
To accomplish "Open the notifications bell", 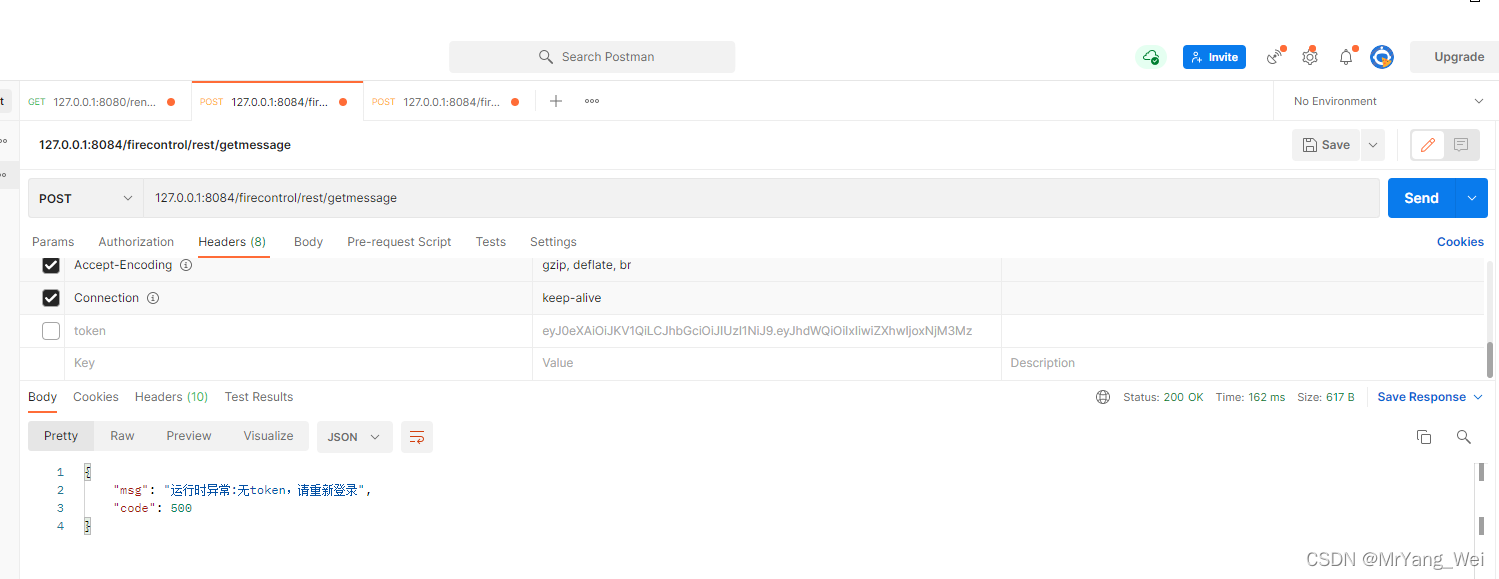I will [1346, 57].
